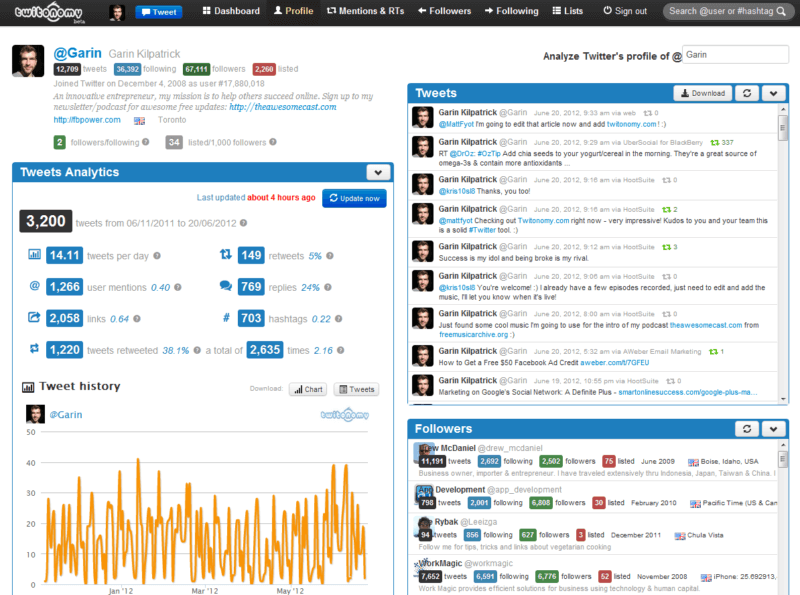This screenshot has width=800, height=595.
Task: Click the green retweet icon showing 337
Action: [715, 142]
